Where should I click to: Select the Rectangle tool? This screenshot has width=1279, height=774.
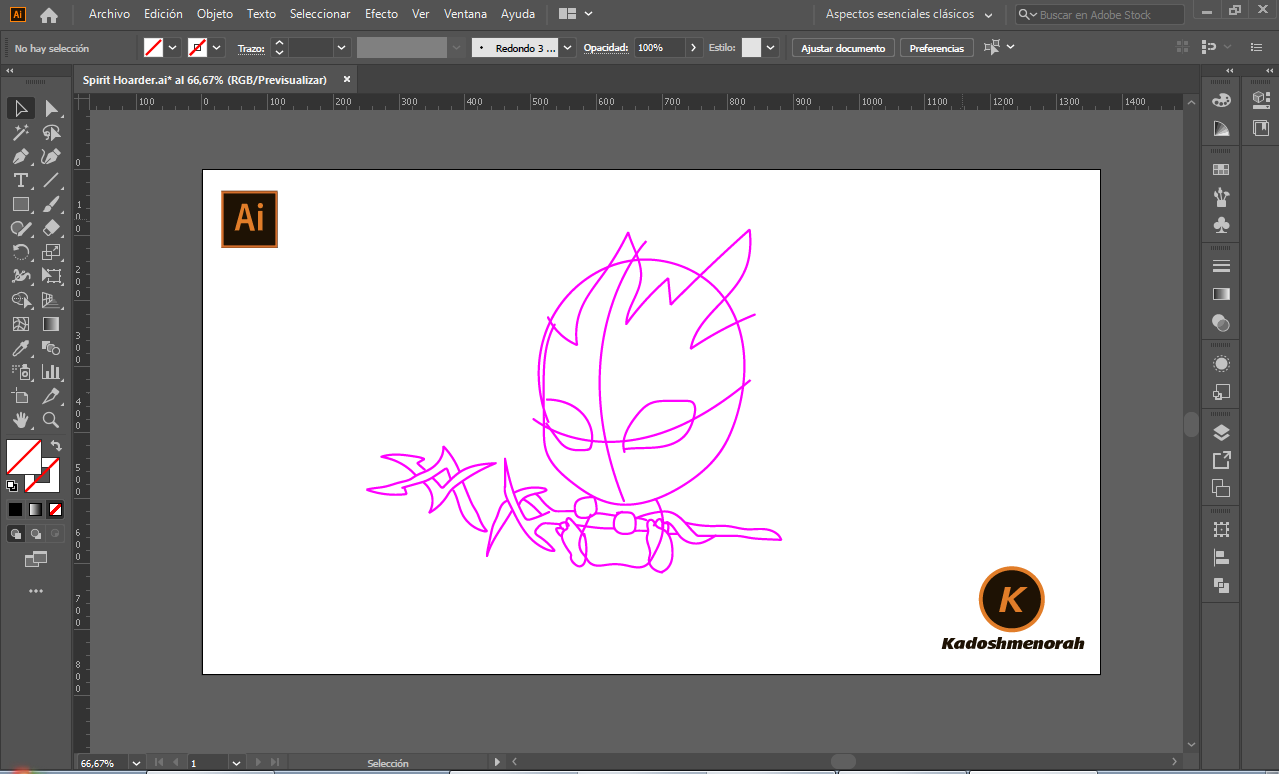click(21, 204)
